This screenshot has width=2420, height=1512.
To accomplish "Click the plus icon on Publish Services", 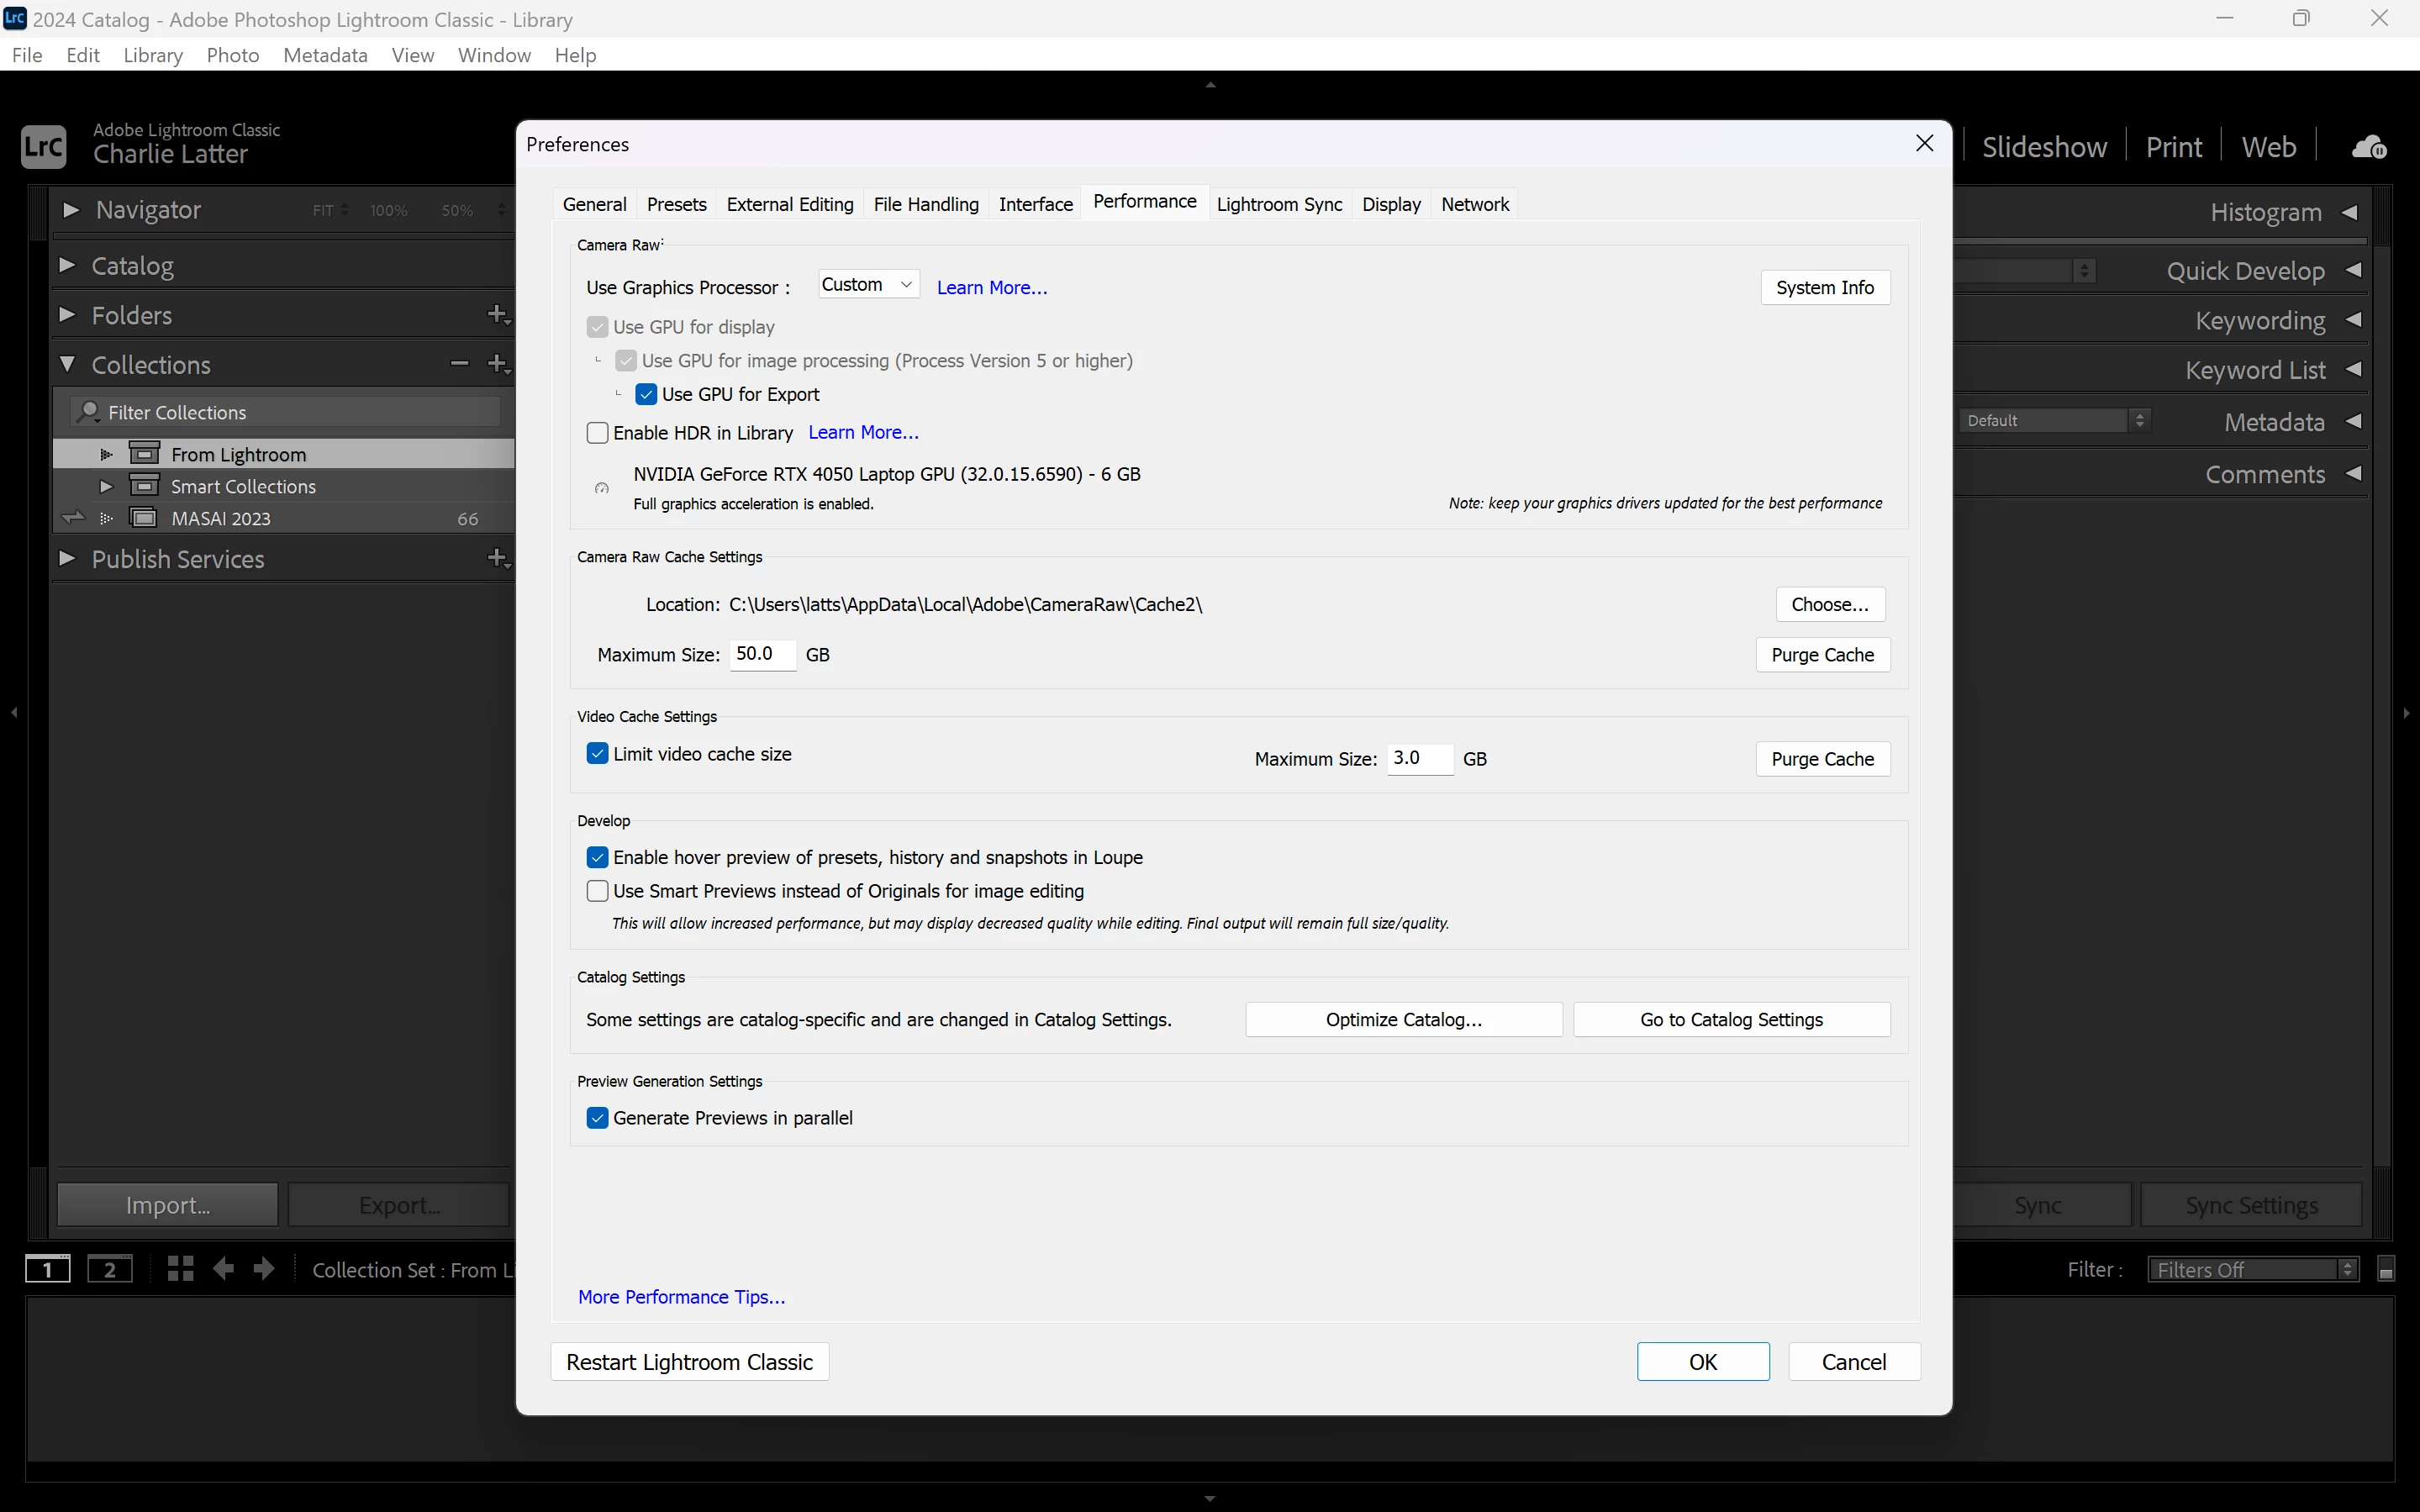I will (497, 558).
